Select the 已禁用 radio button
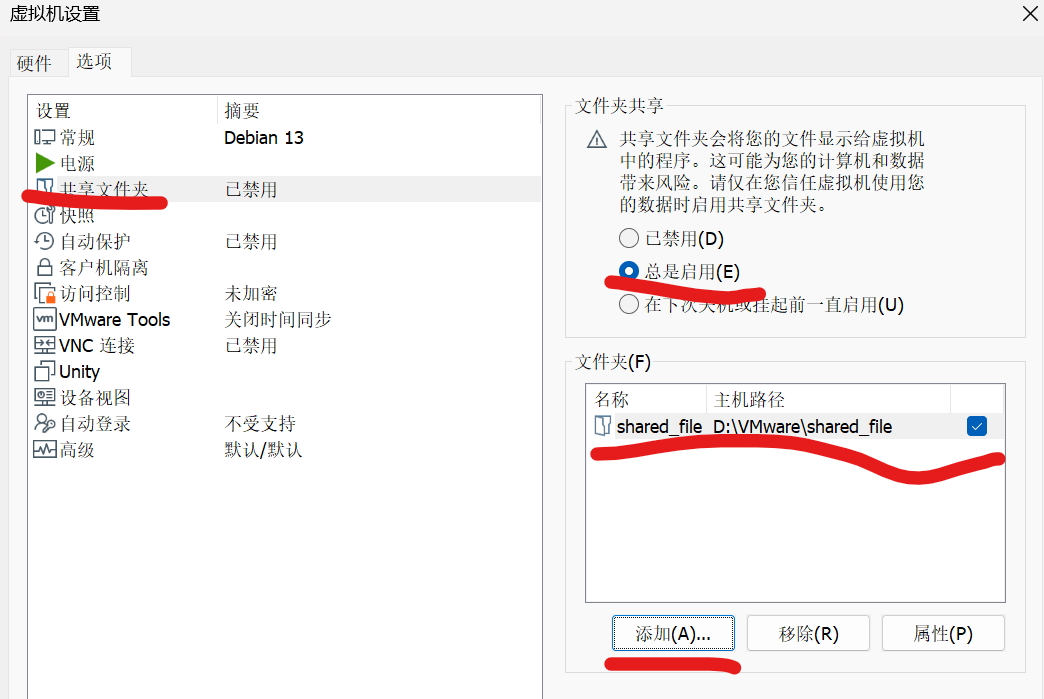This screenshot has width=1044, height=699. (628, 238)
